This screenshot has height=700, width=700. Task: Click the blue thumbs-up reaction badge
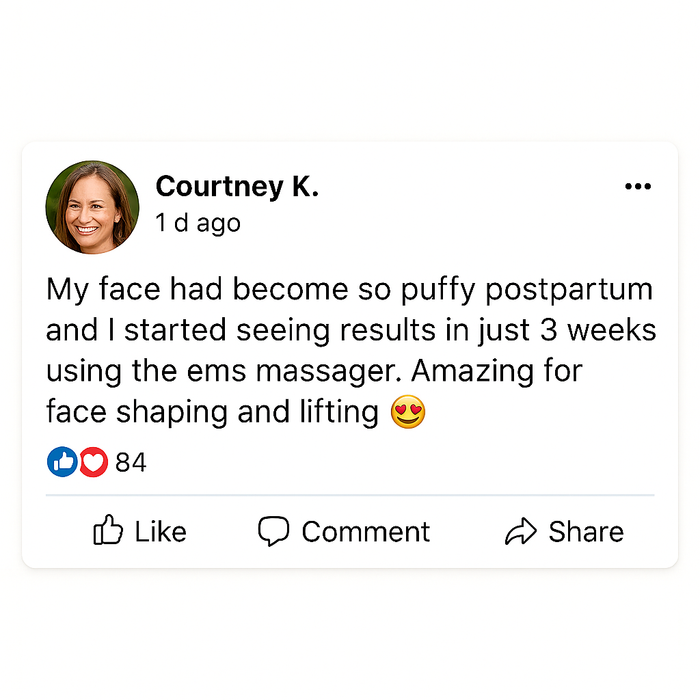[x=62, y=462]
